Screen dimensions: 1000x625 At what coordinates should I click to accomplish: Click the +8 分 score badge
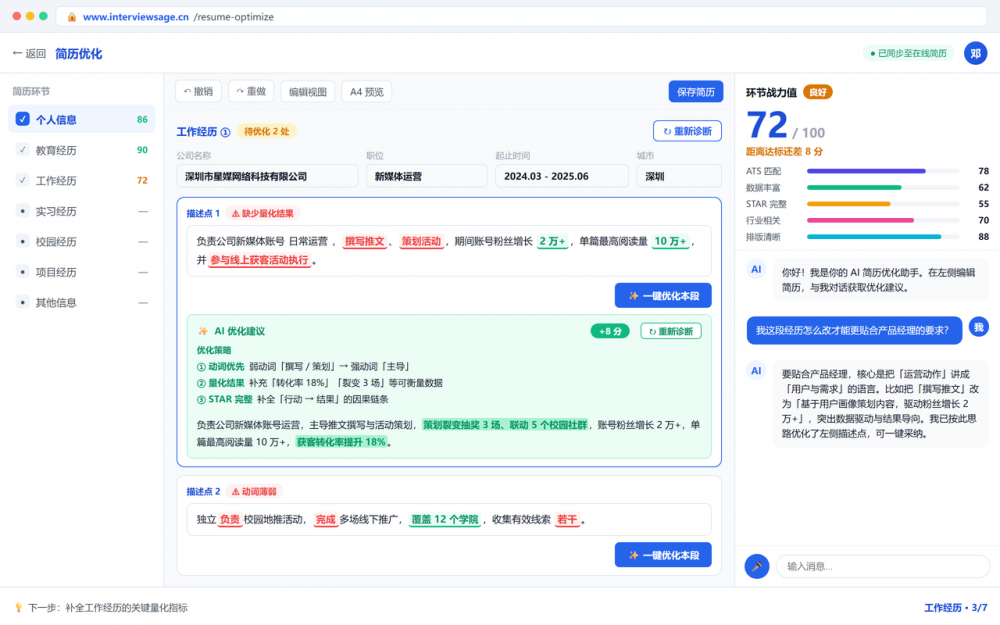coord(610,331)
